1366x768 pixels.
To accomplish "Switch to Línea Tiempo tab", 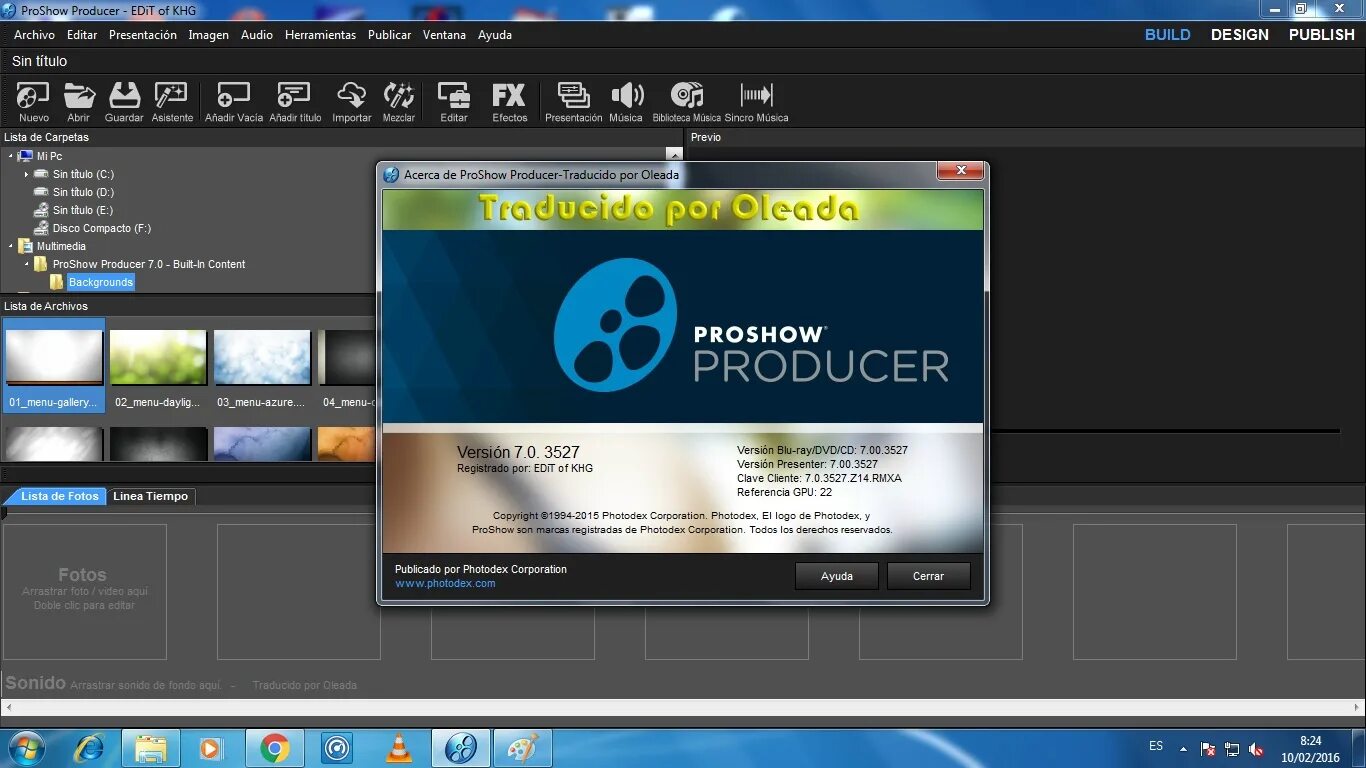I will click(x=150, y=496).
